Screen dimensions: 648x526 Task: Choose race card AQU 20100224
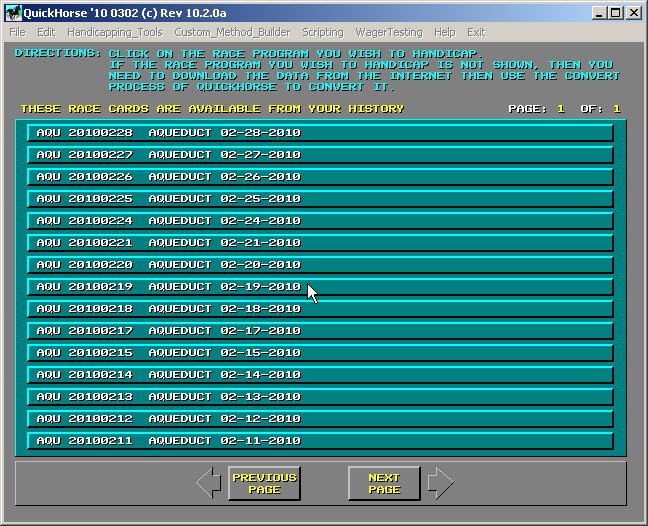[x=319, y=221]
